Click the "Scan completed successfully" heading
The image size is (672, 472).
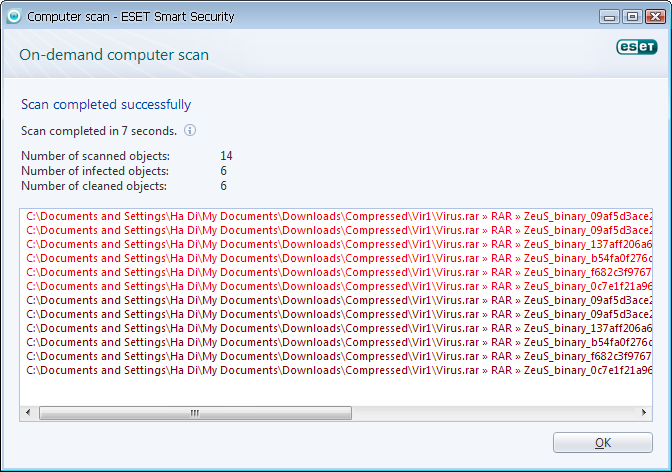[106, 105]
